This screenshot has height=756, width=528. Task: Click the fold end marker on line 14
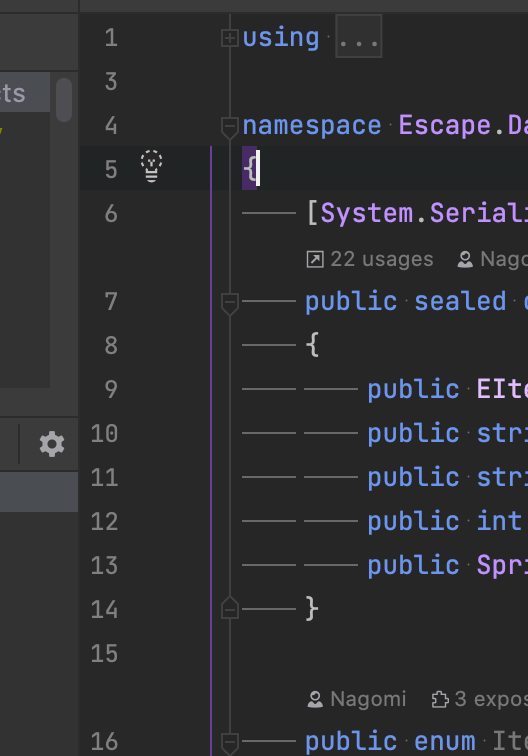(230, 608)
